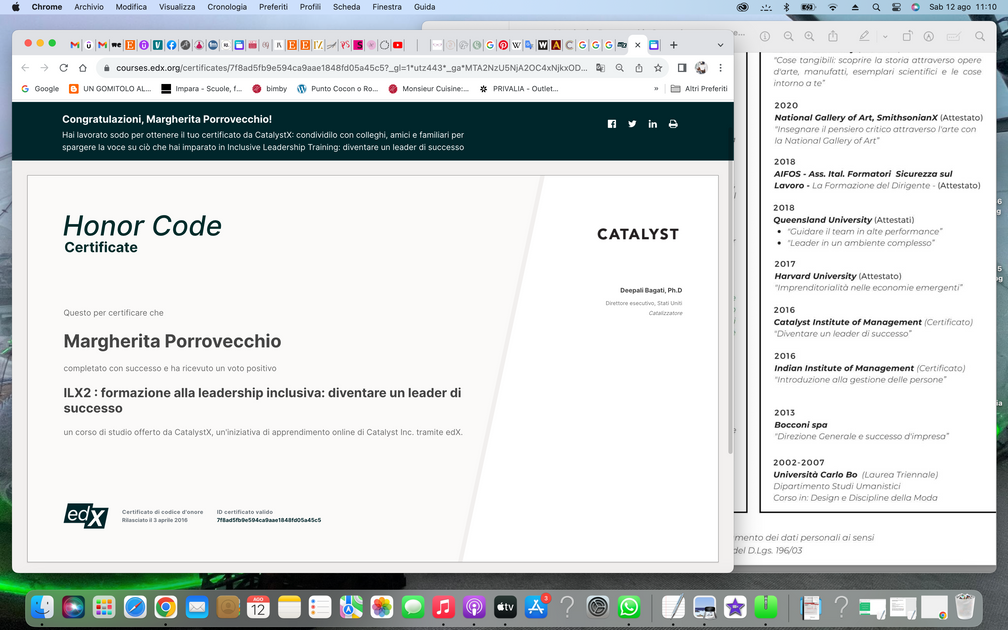
Task: Show hidden bookmarks overflow chevron
Action: click(656, 89)
